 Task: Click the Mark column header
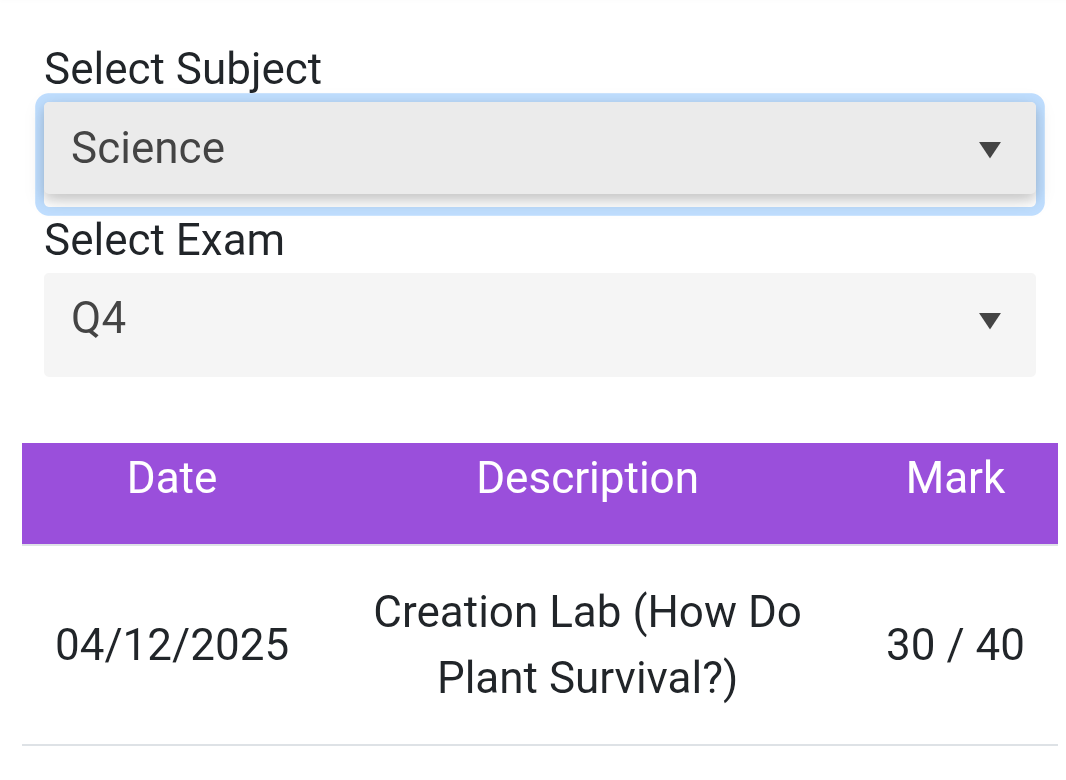click(955, 478)
